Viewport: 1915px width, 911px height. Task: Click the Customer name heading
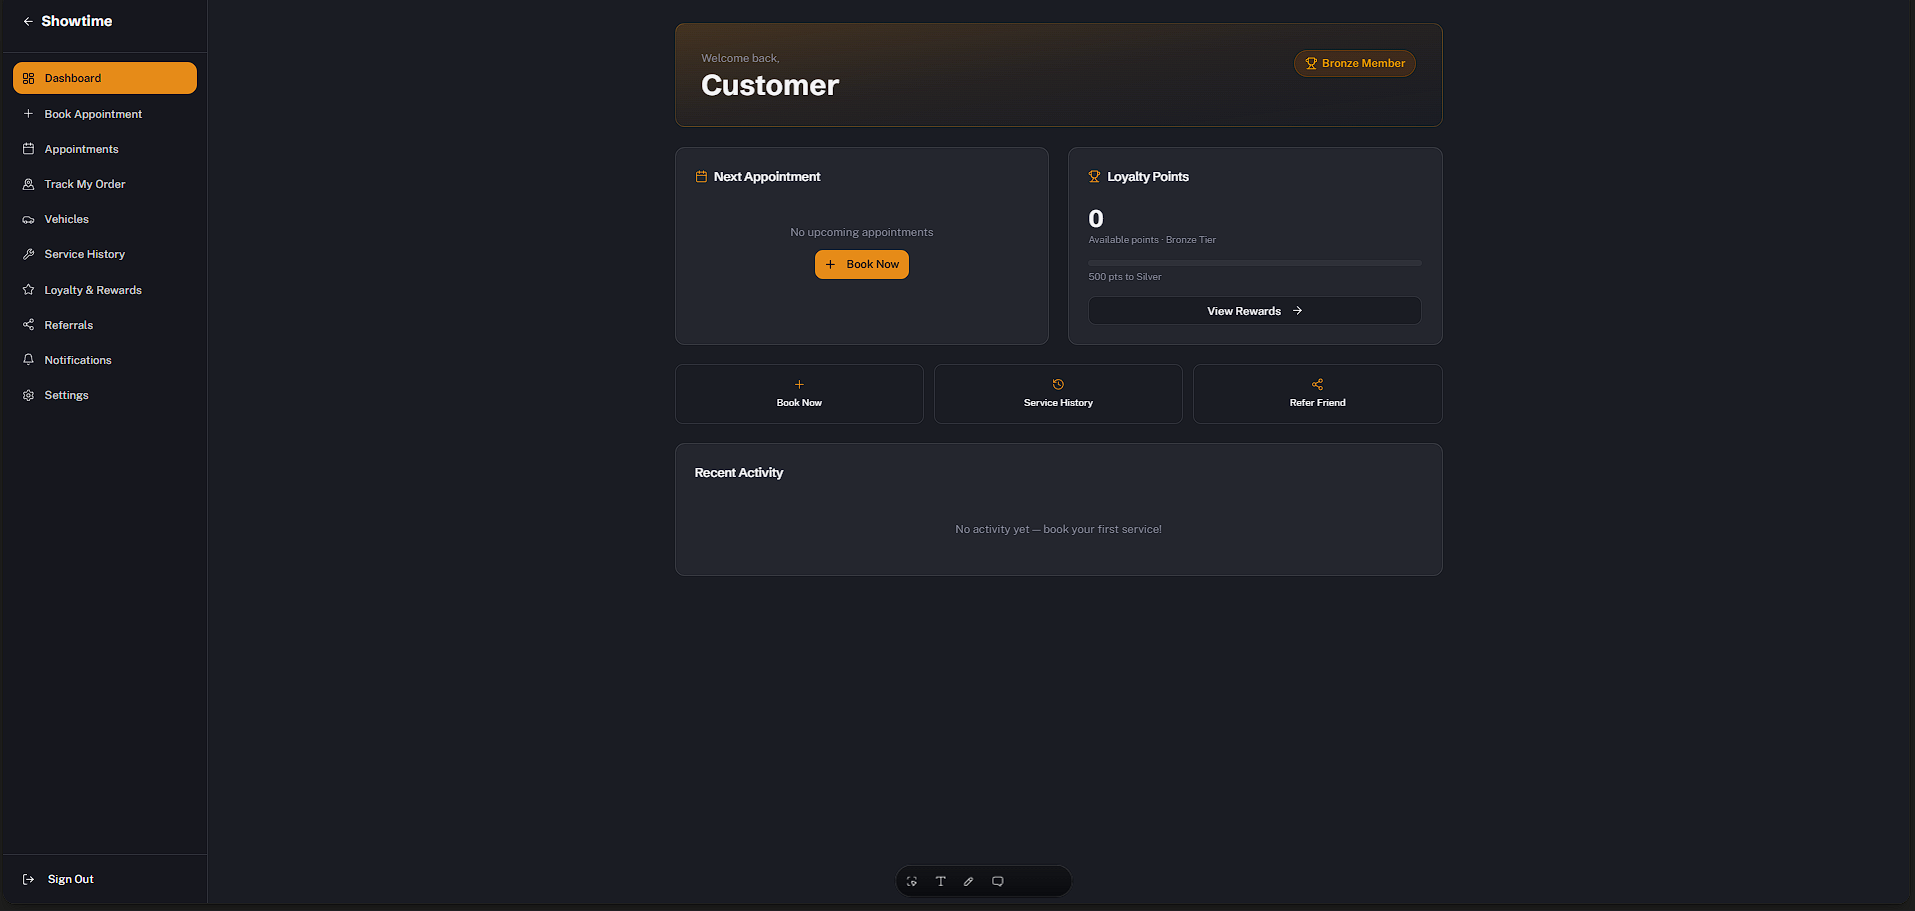(770, 85)
